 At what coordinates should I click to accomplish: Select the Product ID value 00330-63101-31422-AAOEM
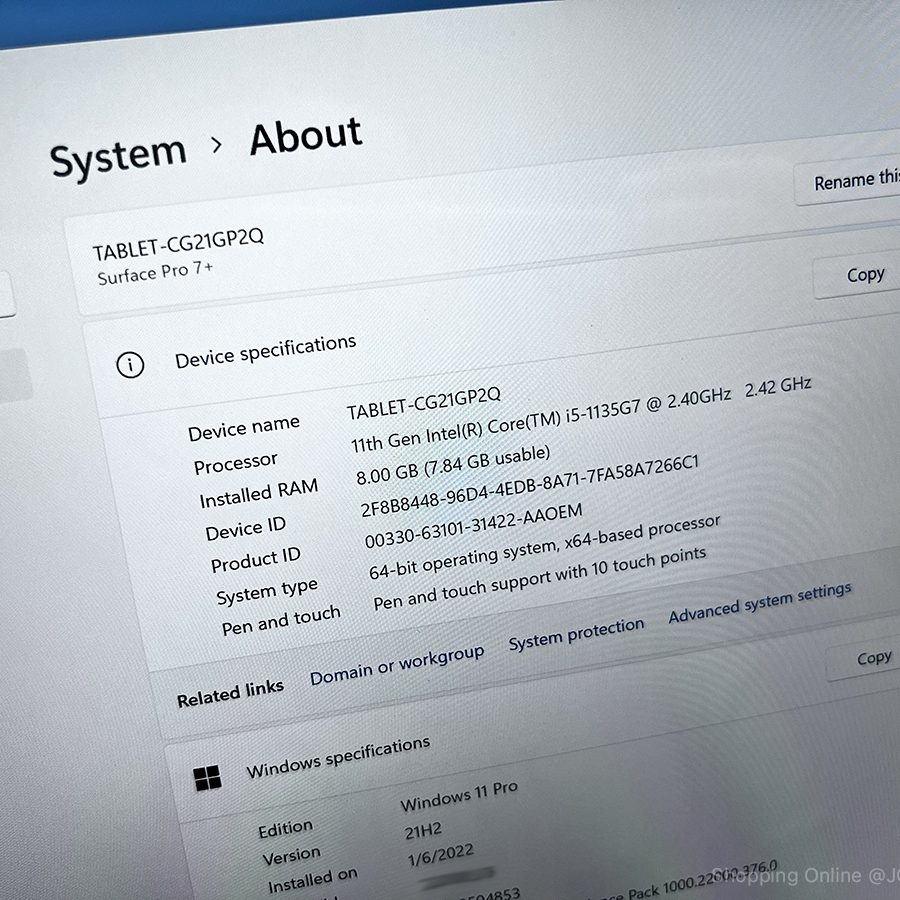[474, 526]
